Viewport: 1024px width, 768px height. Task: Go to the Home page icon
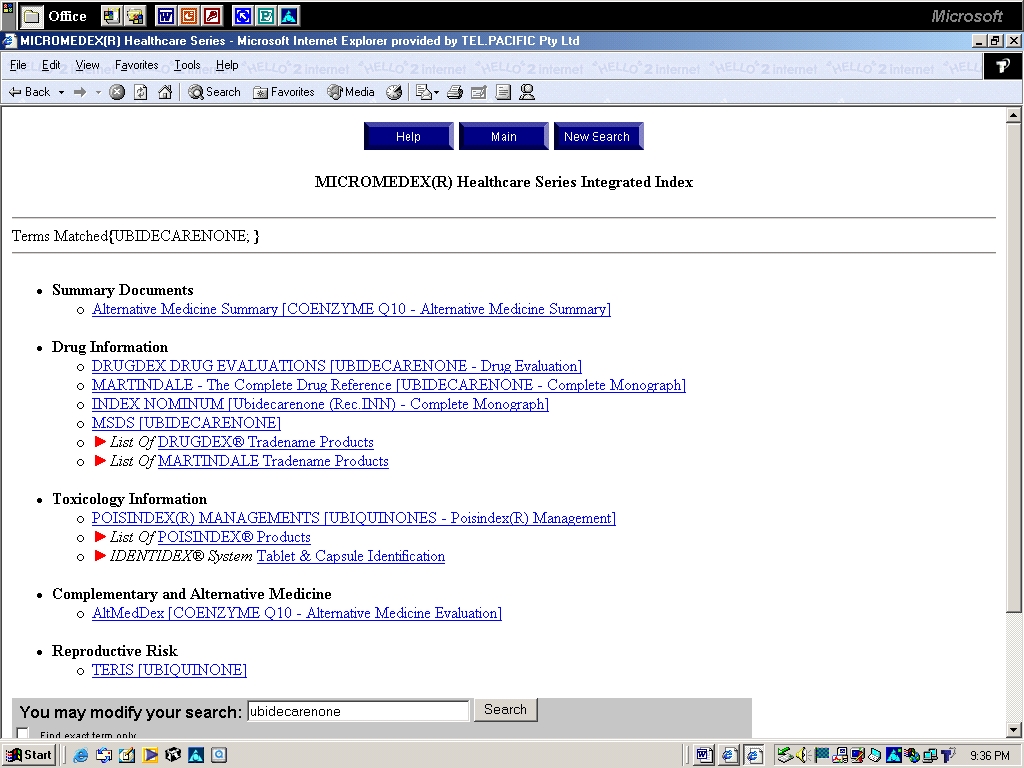coord(165,92)
